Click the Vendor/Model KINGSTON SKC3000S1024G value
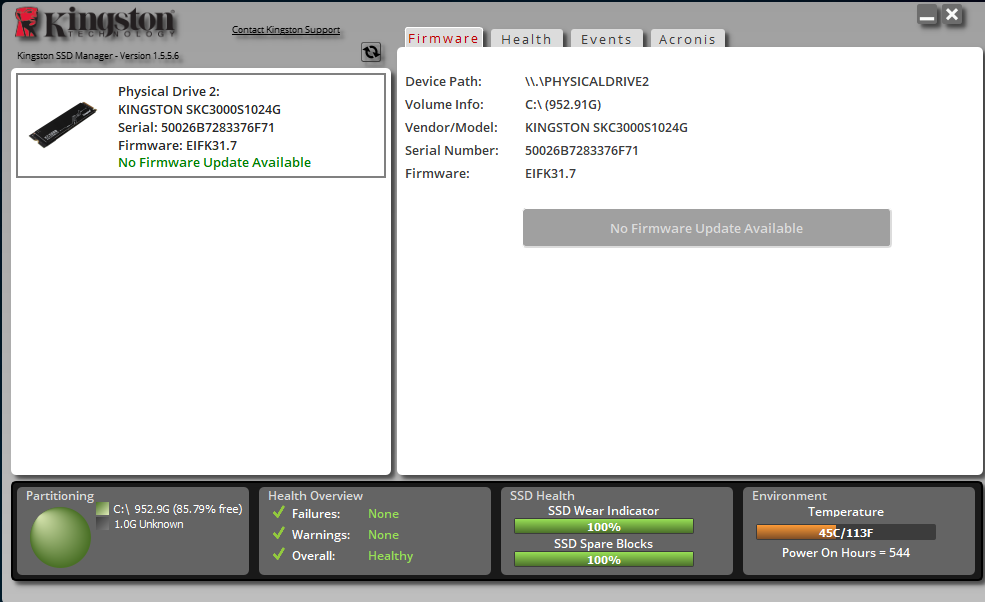Screen dimensions: 985x602 pos(606,128)
